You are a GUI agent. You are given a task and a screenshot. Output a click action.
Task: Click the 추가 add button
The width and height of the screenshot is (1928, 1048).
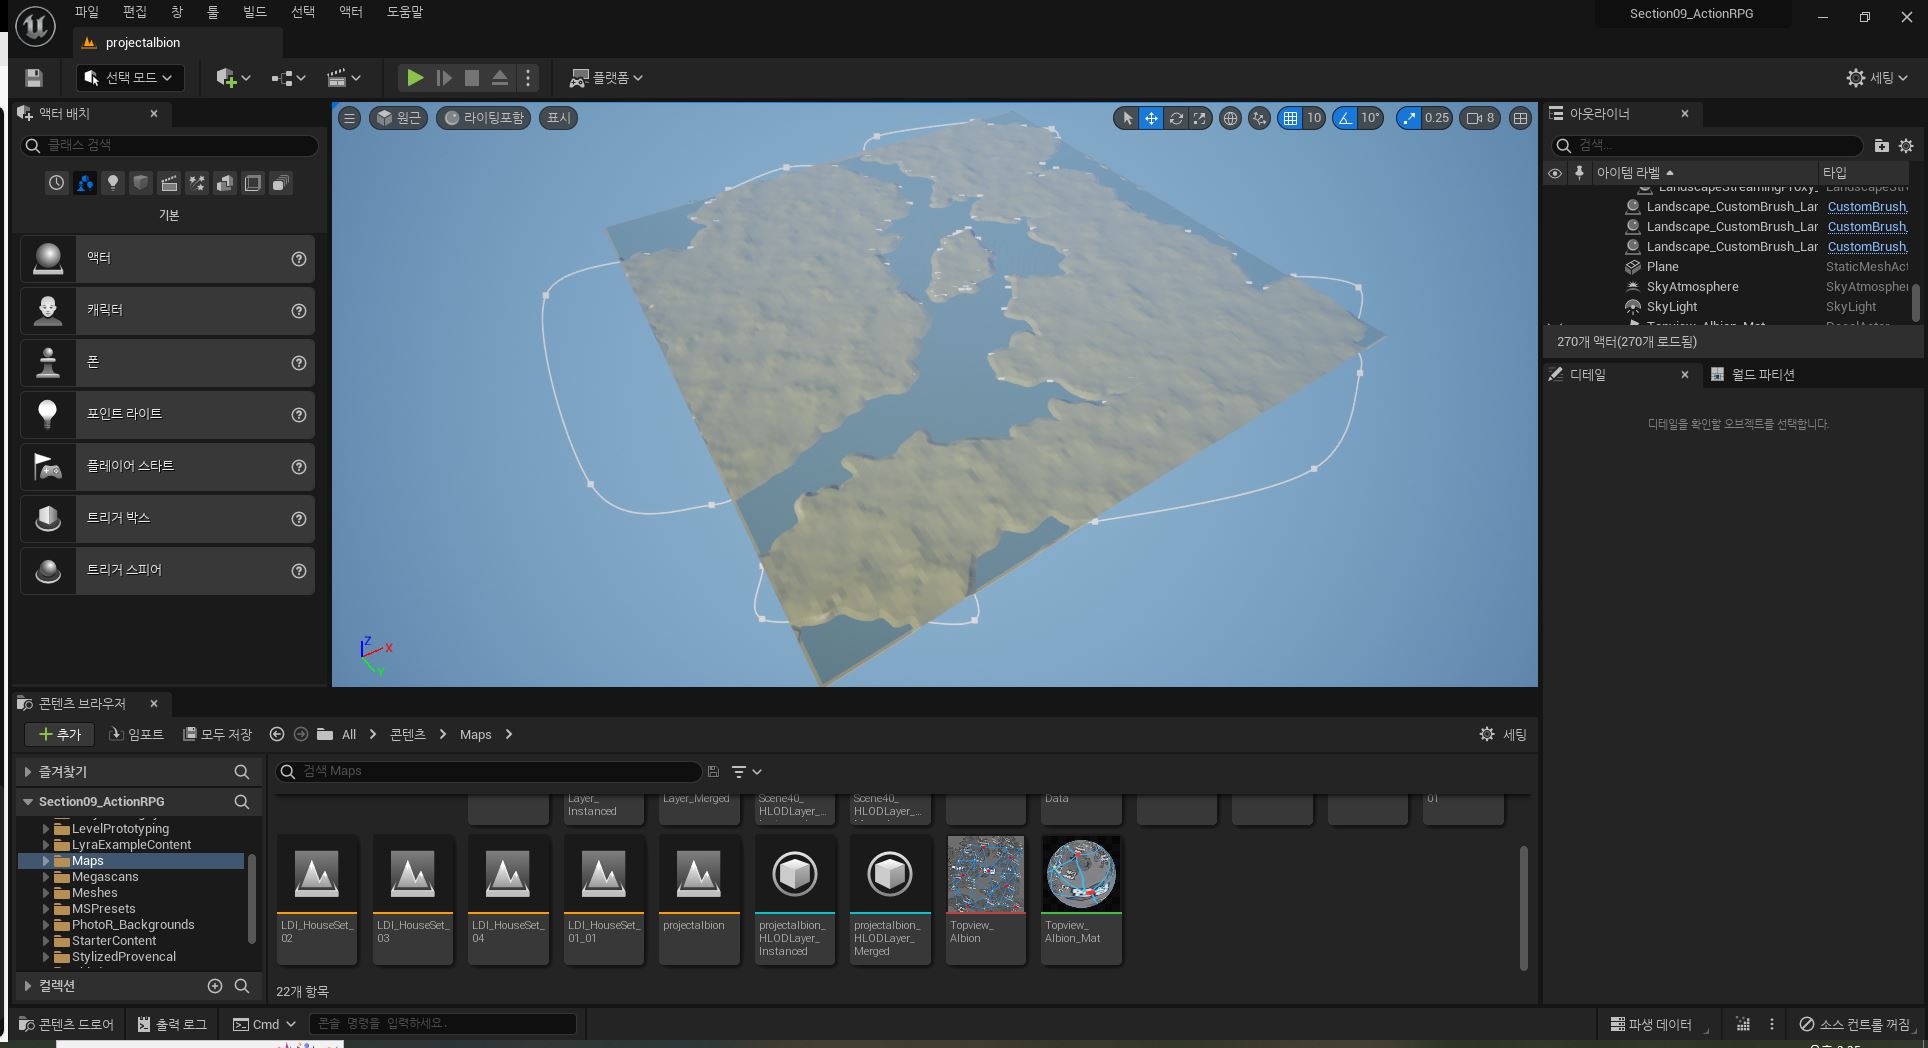(59, 734)
